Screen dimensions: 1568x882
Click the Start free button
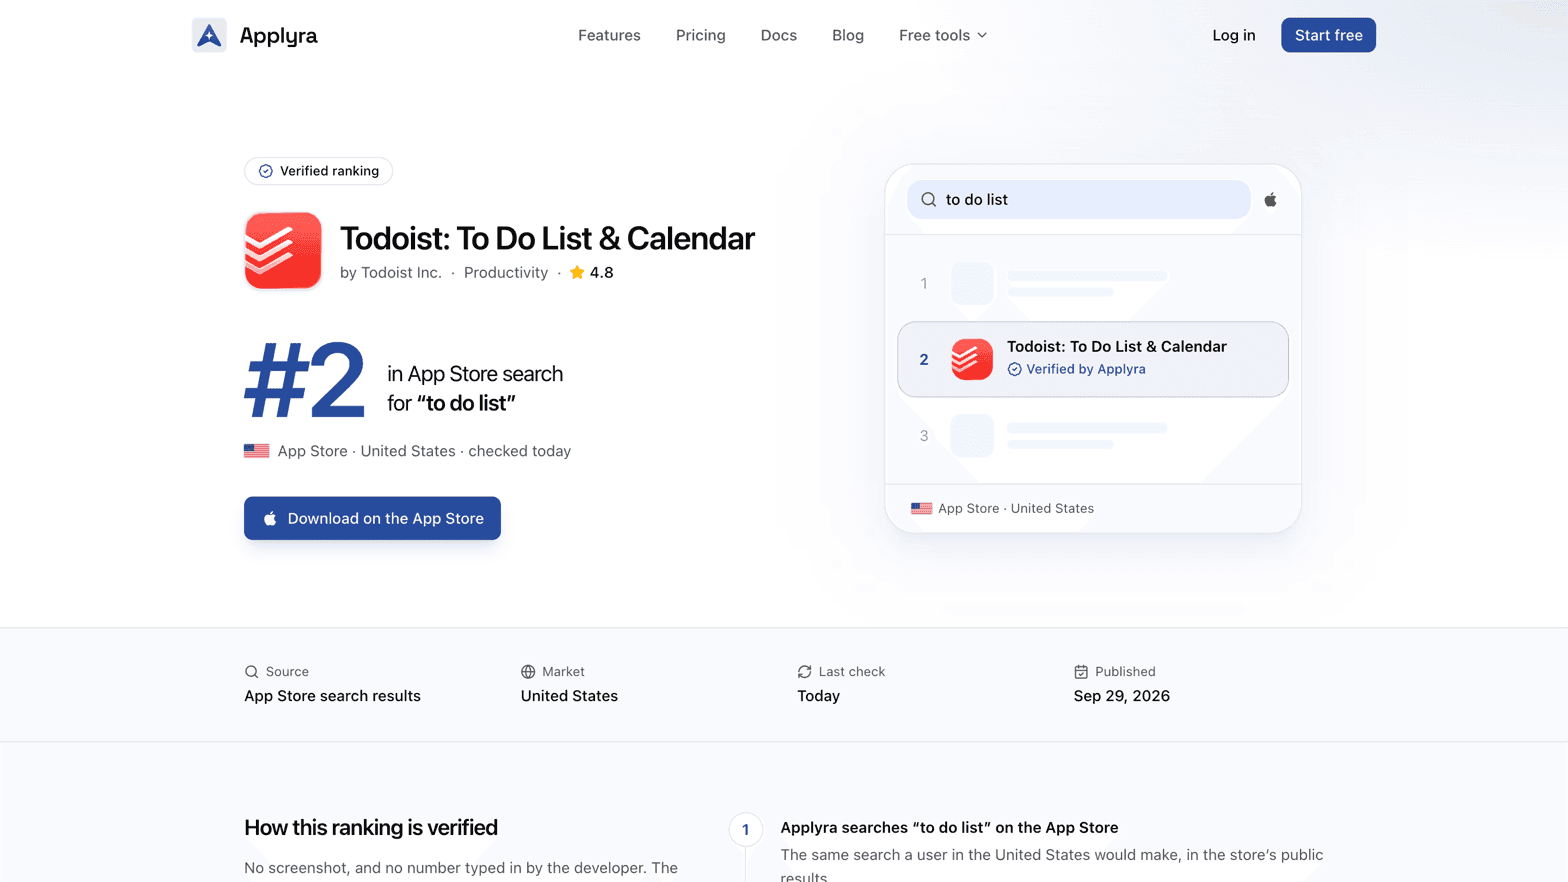pos(1328,35)
